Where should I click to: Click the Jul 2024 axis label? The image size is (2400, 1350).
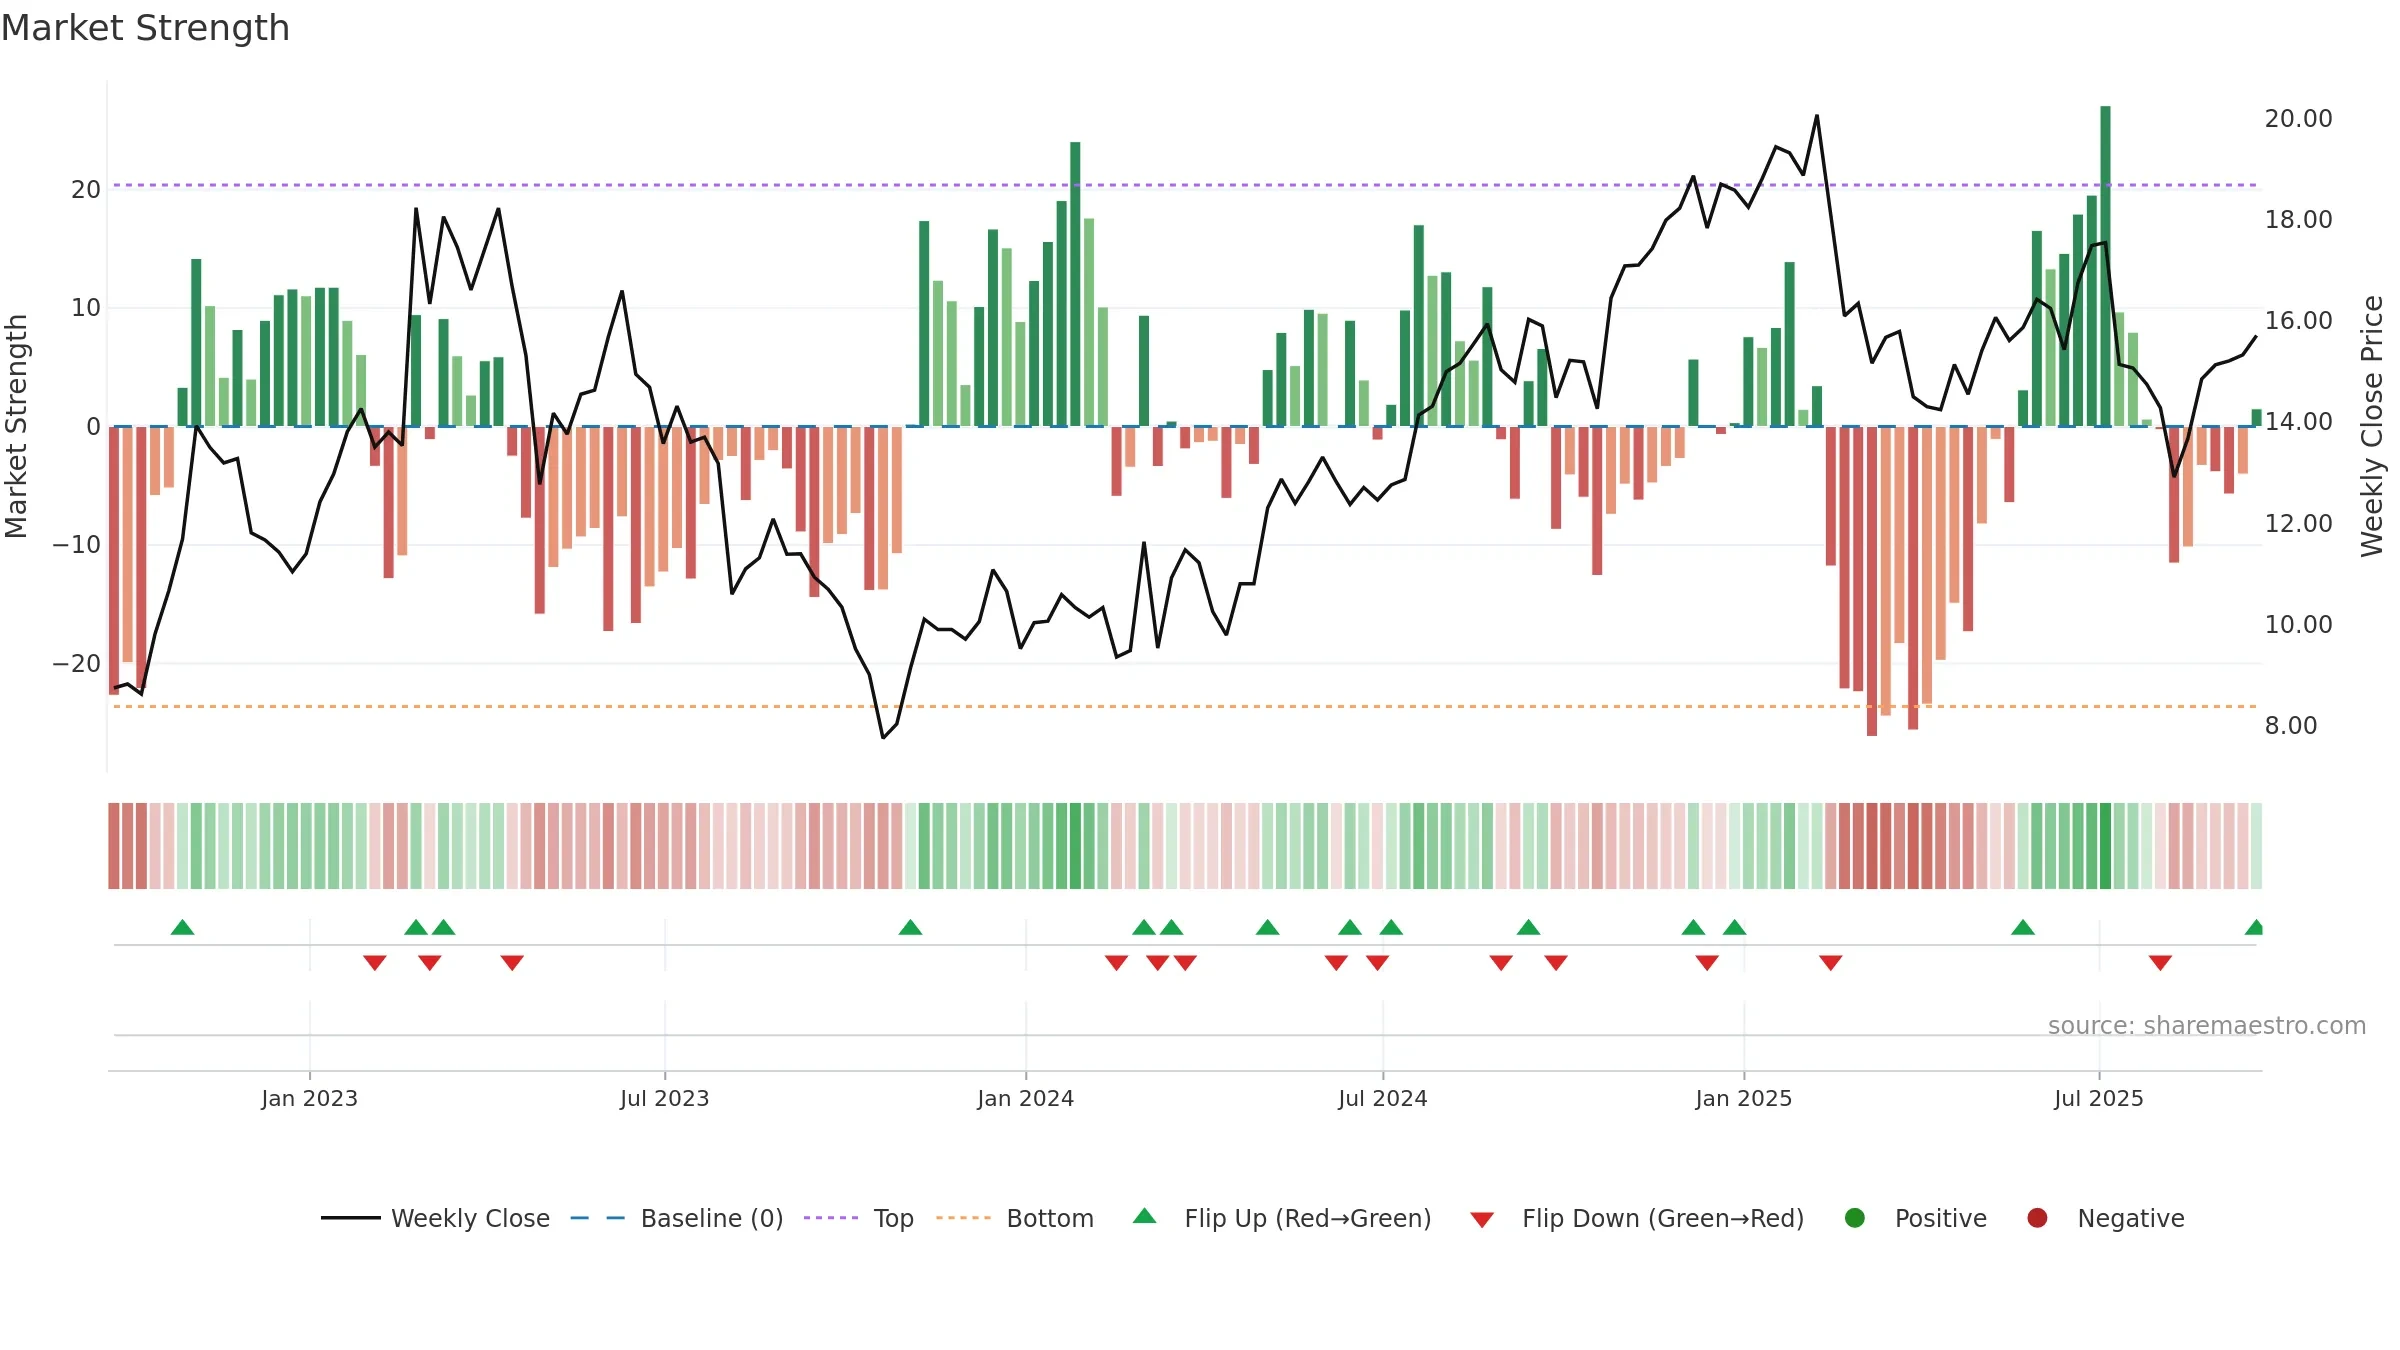[1383, 1098]
